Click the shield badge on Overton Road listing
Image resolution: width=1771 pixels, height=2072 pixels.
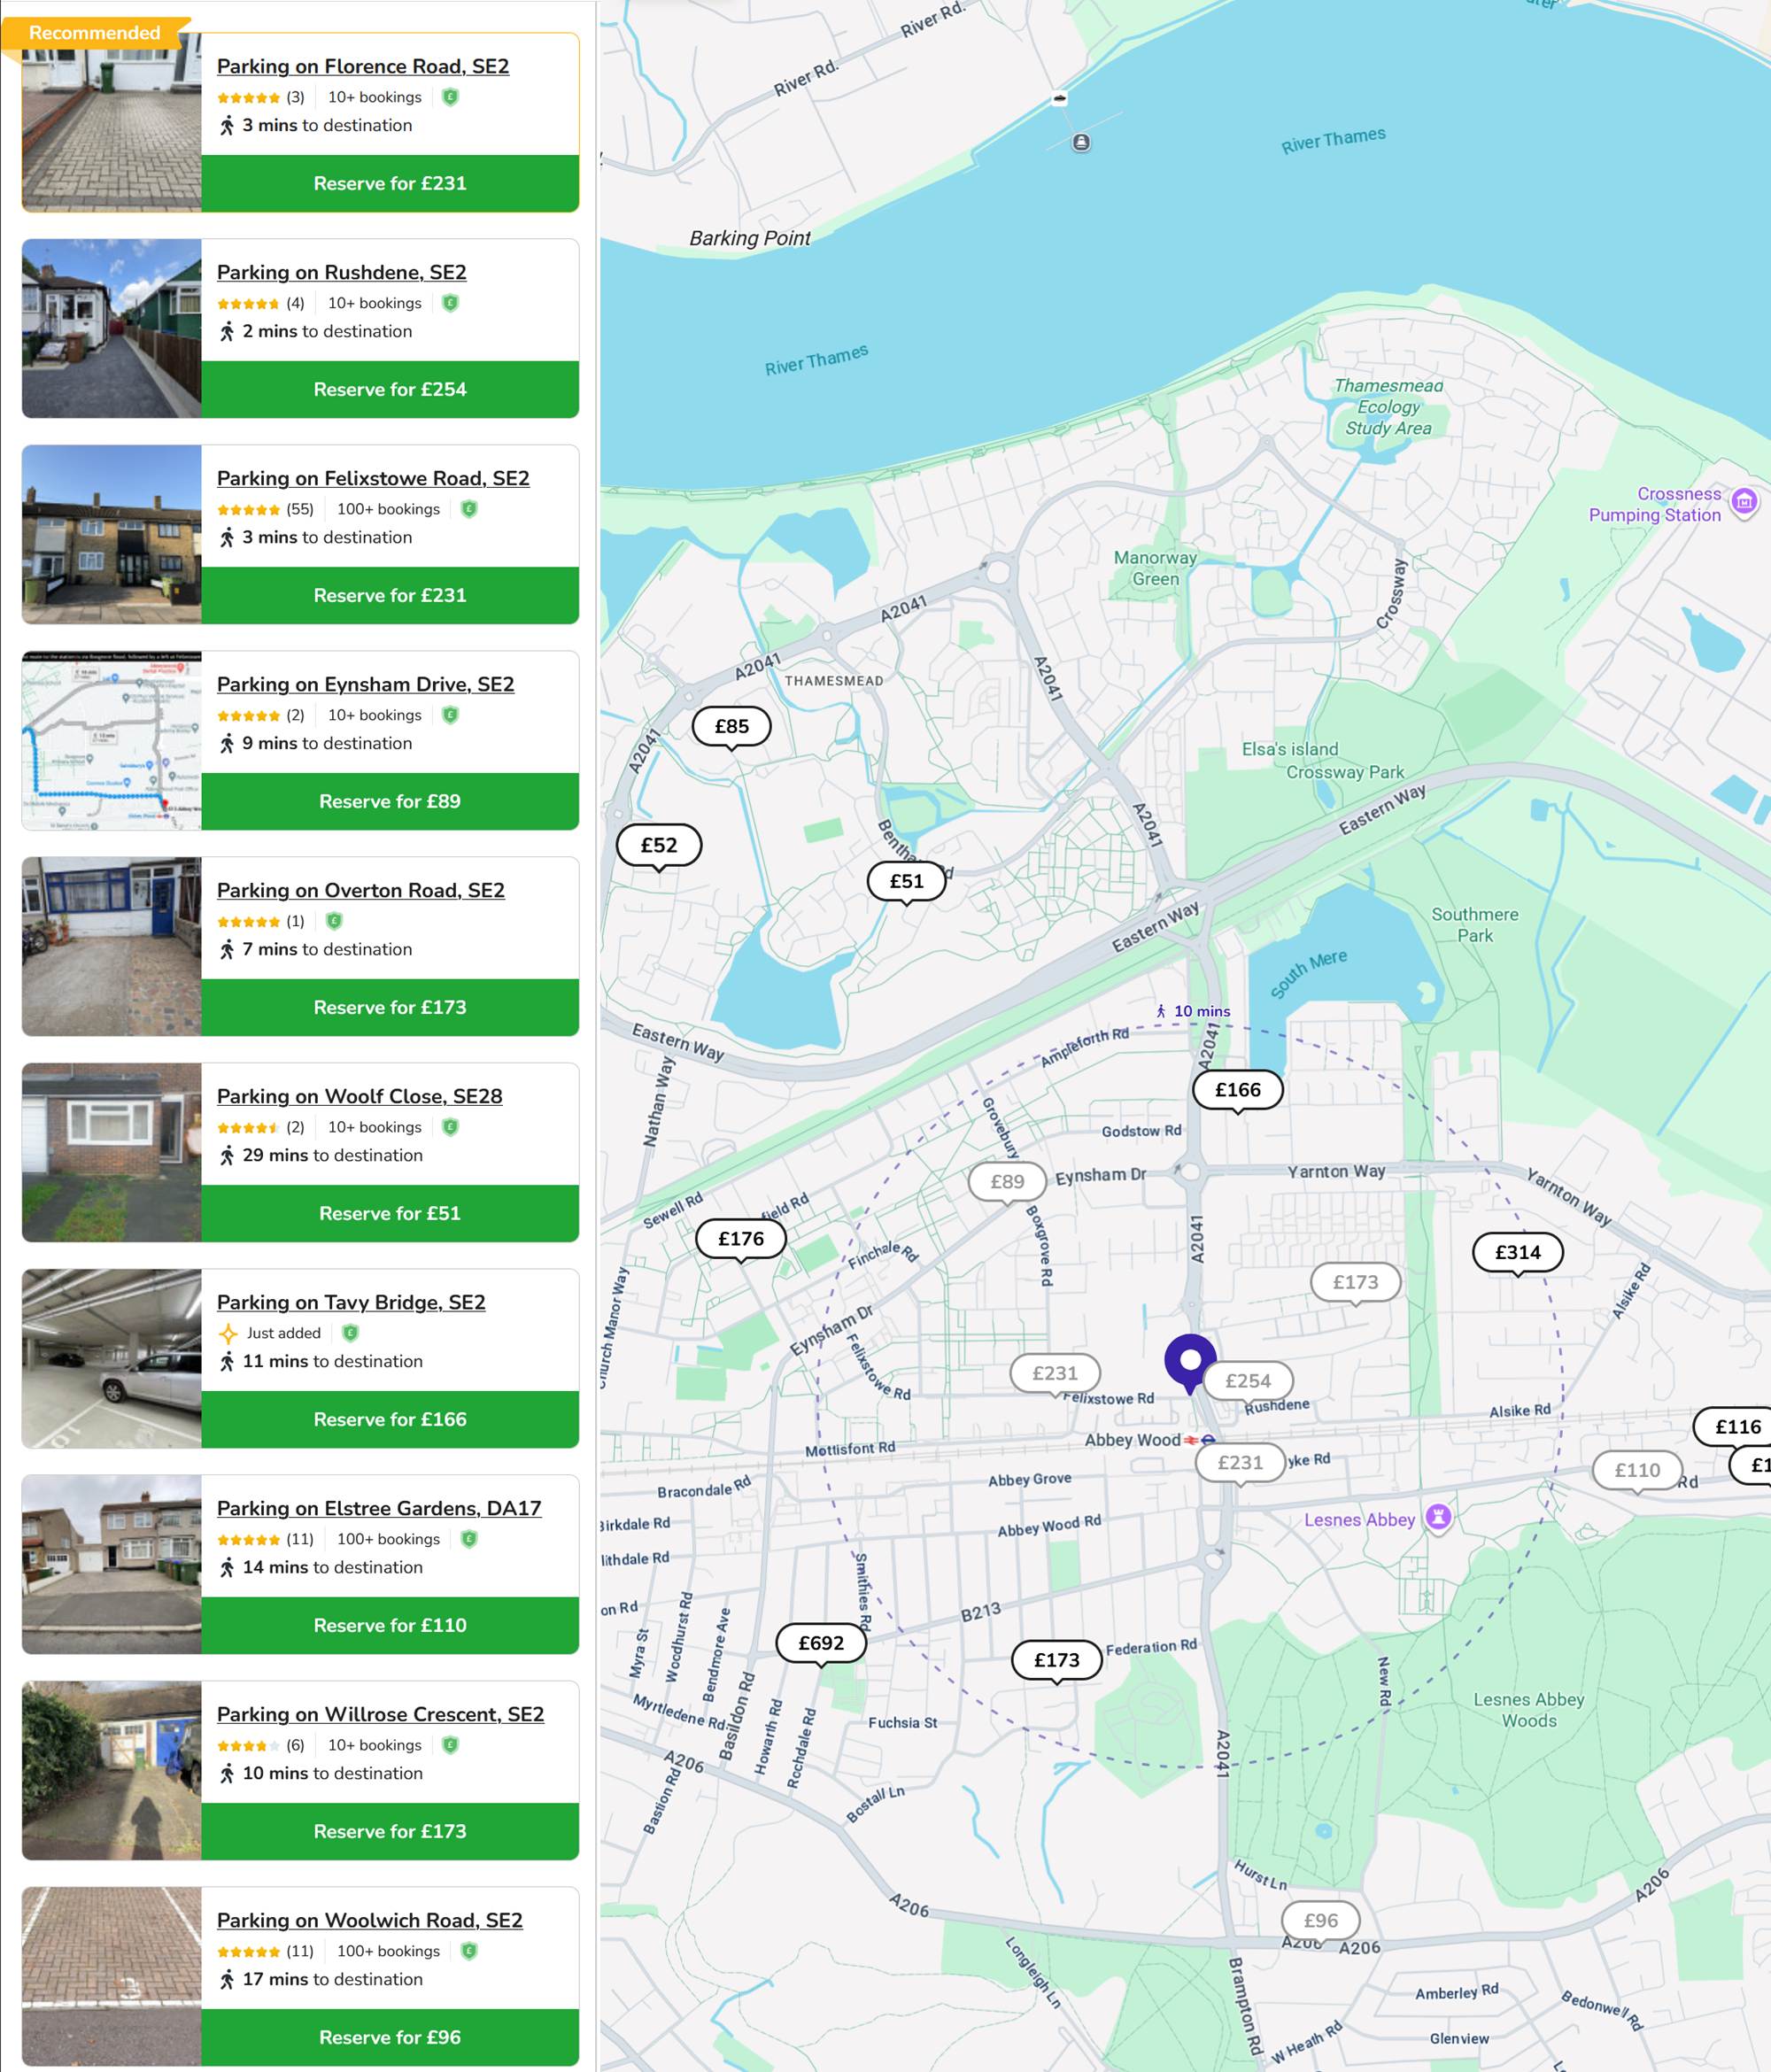pos(334,921)
